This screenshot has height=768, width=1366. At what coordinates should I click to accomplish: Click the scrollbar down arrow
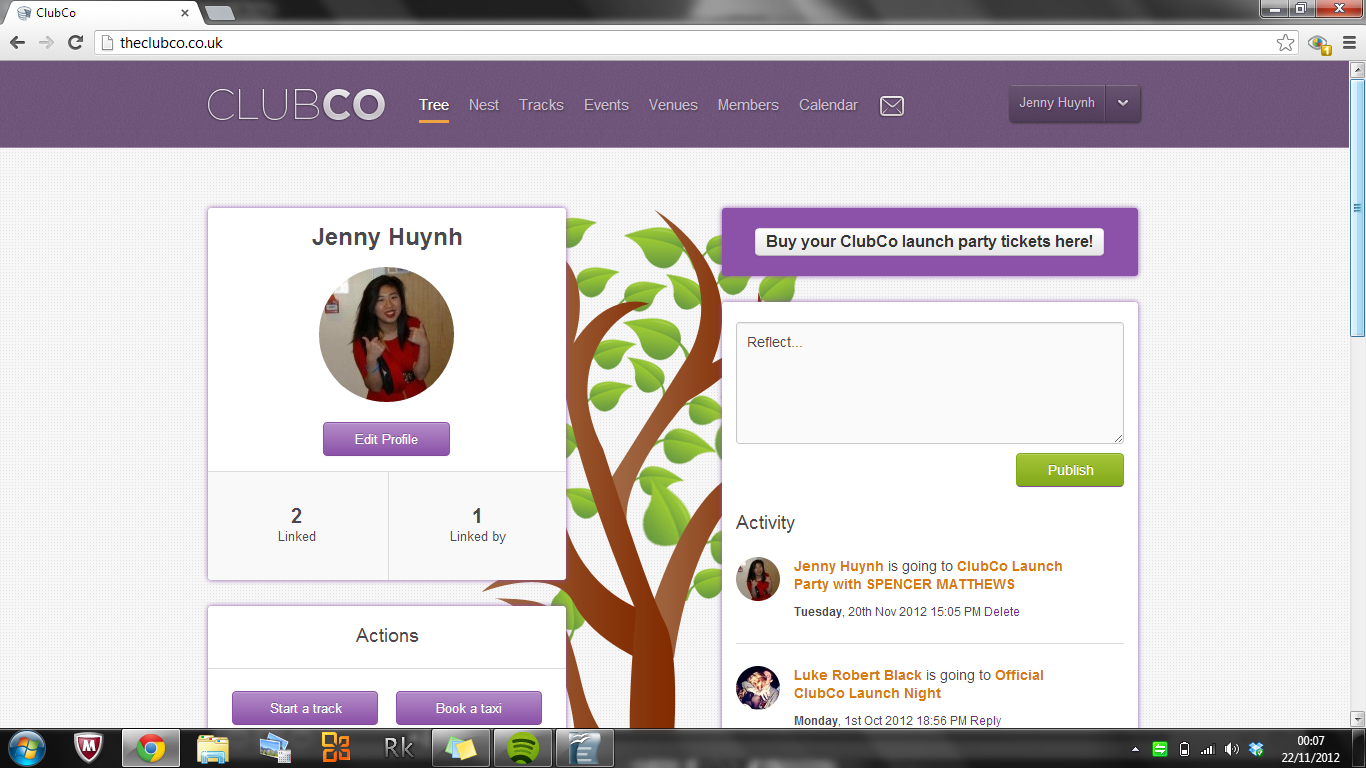coord(1357,718)
